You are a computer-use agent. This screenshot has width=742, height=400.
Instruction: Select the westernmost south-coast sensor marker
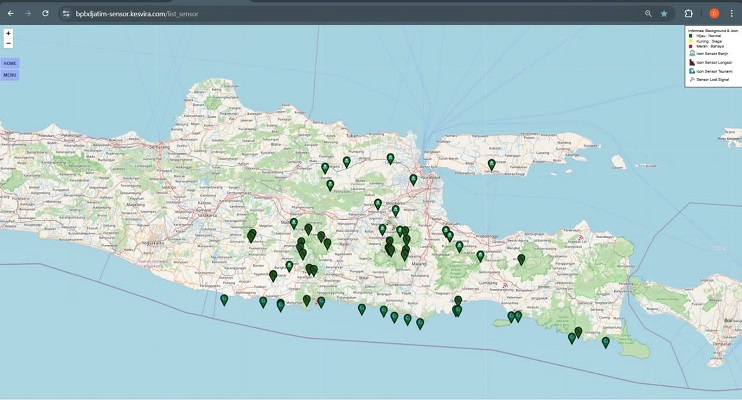(224, 299)
